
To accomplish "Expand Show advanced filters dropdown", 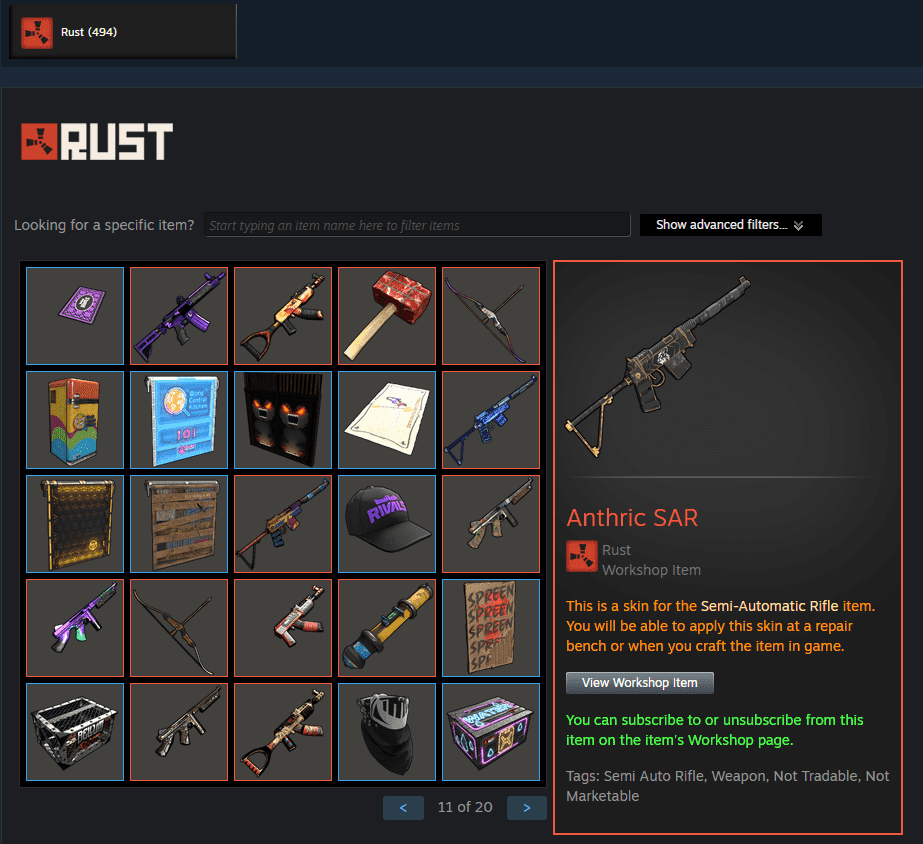I will tap(731, 225).
